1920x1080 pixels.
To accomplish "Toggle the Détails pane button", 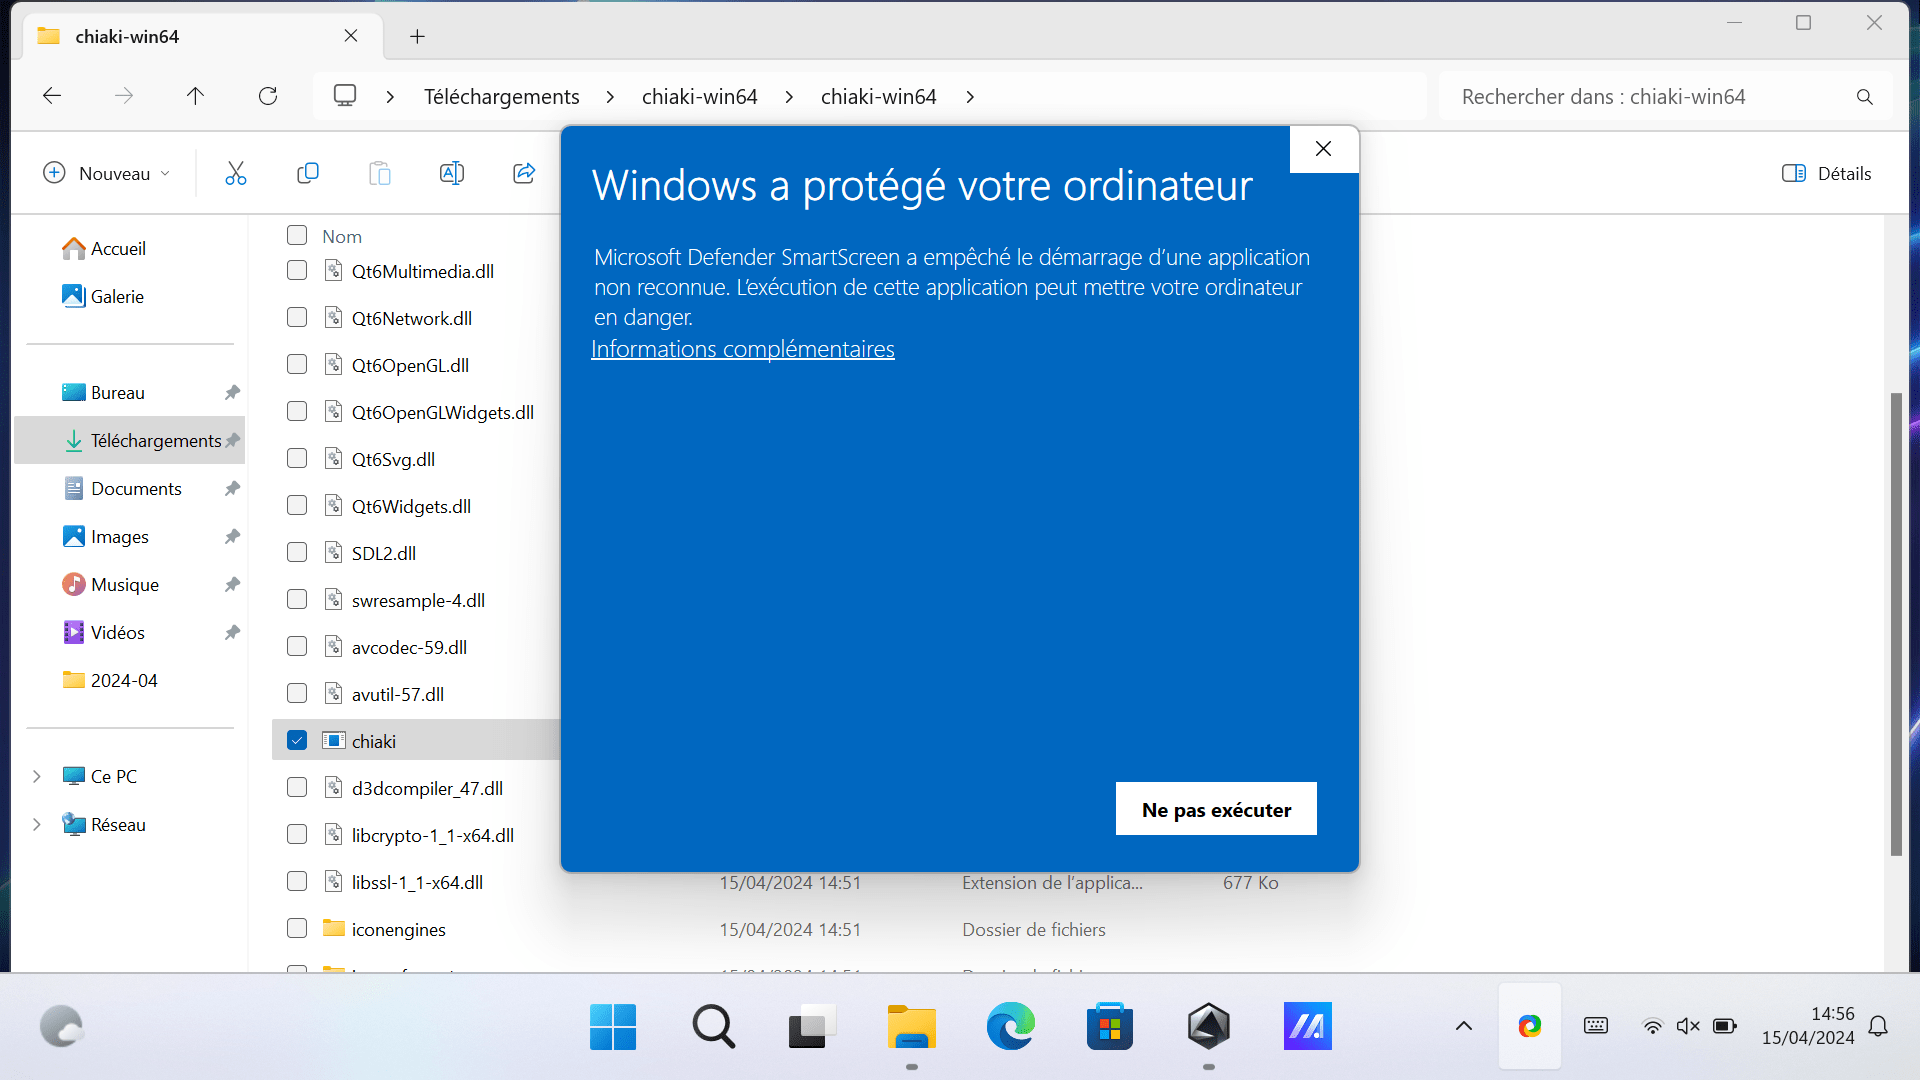I will click(1827, 173).
